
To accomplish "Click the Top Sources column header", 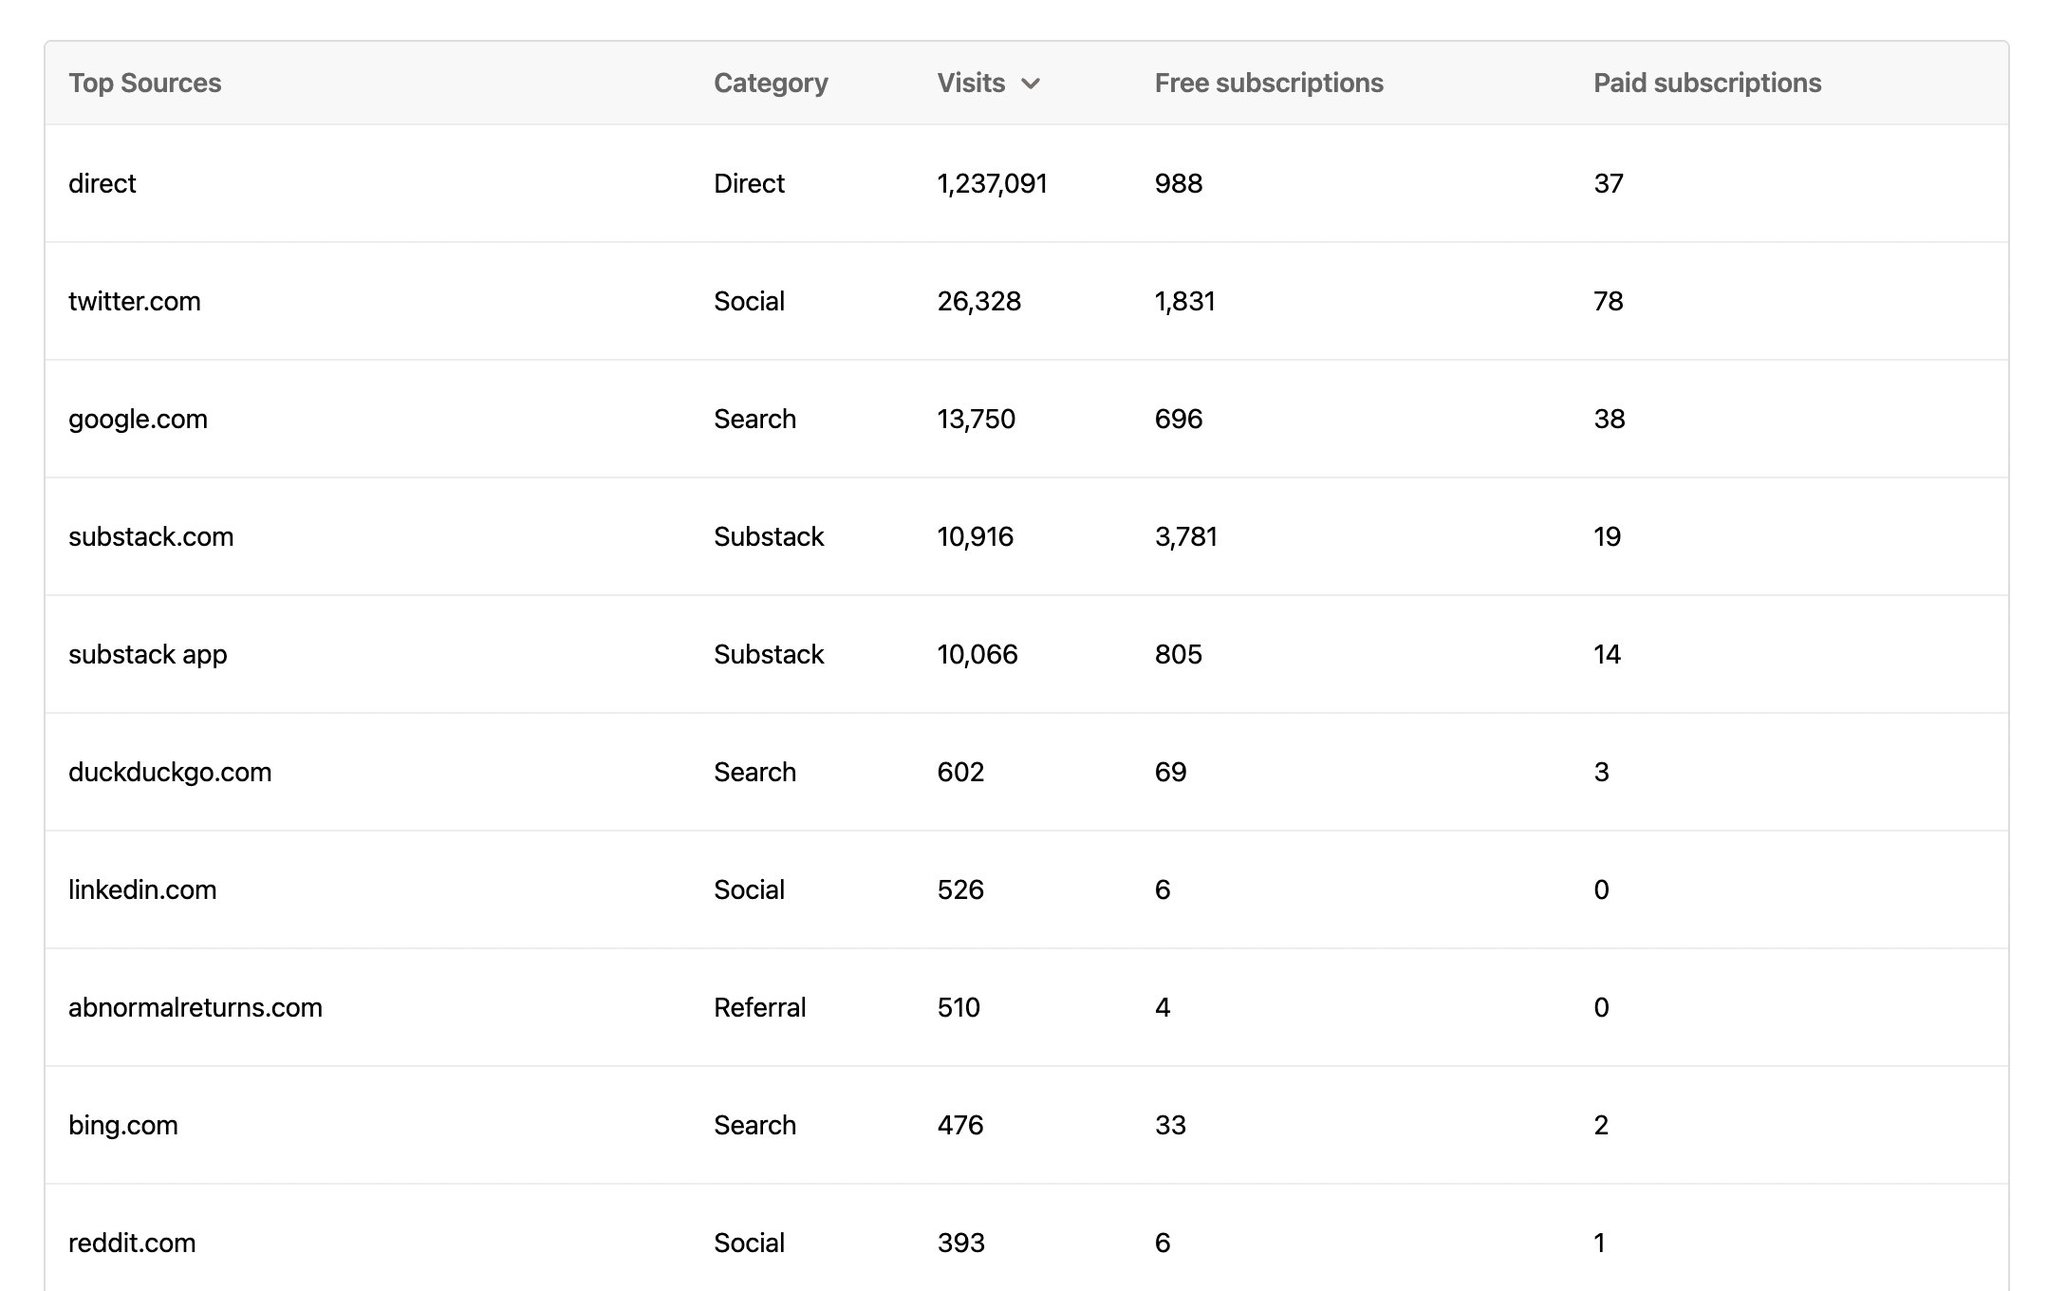I will pyautogui.click(x=145, y=83).
